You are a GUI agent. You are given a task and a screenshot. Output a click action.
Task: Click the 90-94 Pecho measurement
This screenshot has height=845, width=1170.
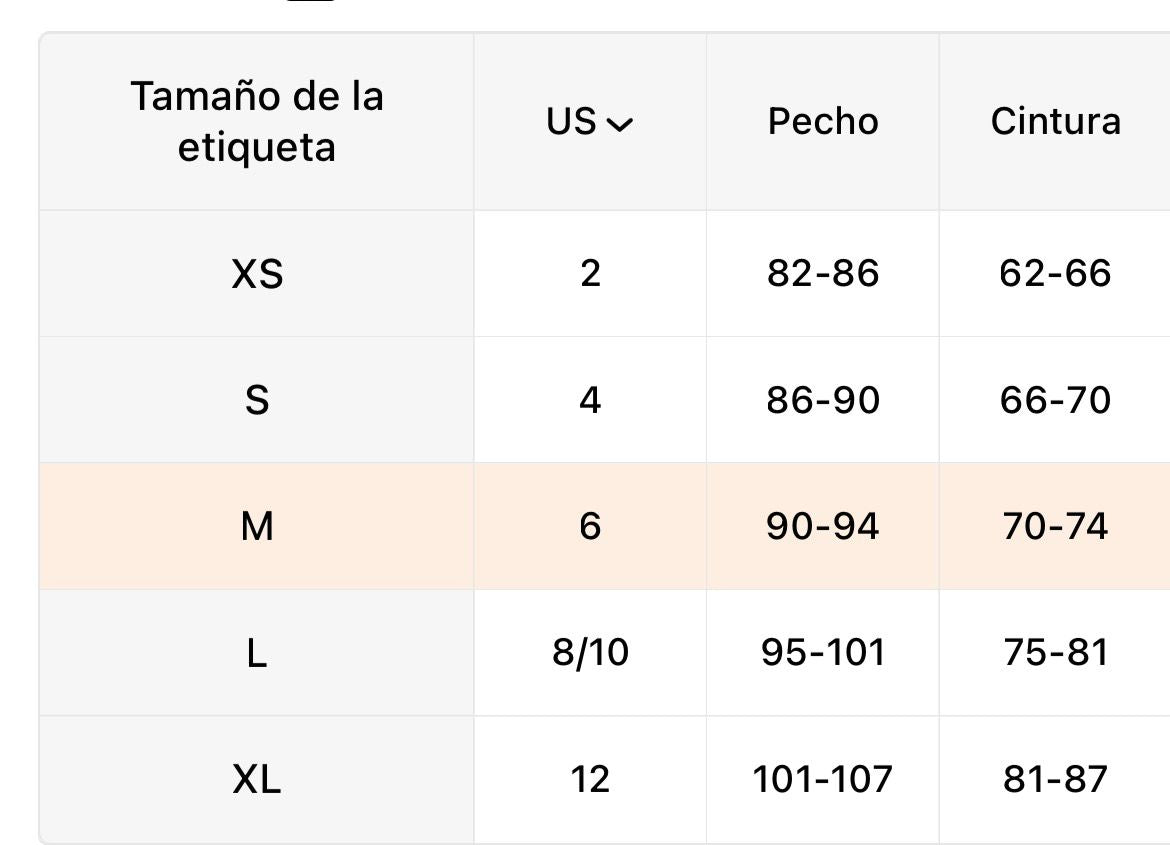pyautogui.click(x=823, y=526)
